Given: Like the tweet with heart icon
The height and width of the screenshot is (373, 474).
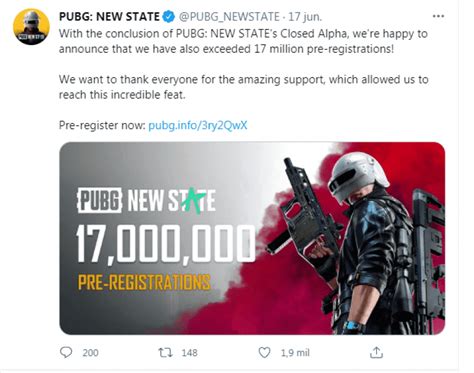Looking at the screenshot, I should click(264, 352).
